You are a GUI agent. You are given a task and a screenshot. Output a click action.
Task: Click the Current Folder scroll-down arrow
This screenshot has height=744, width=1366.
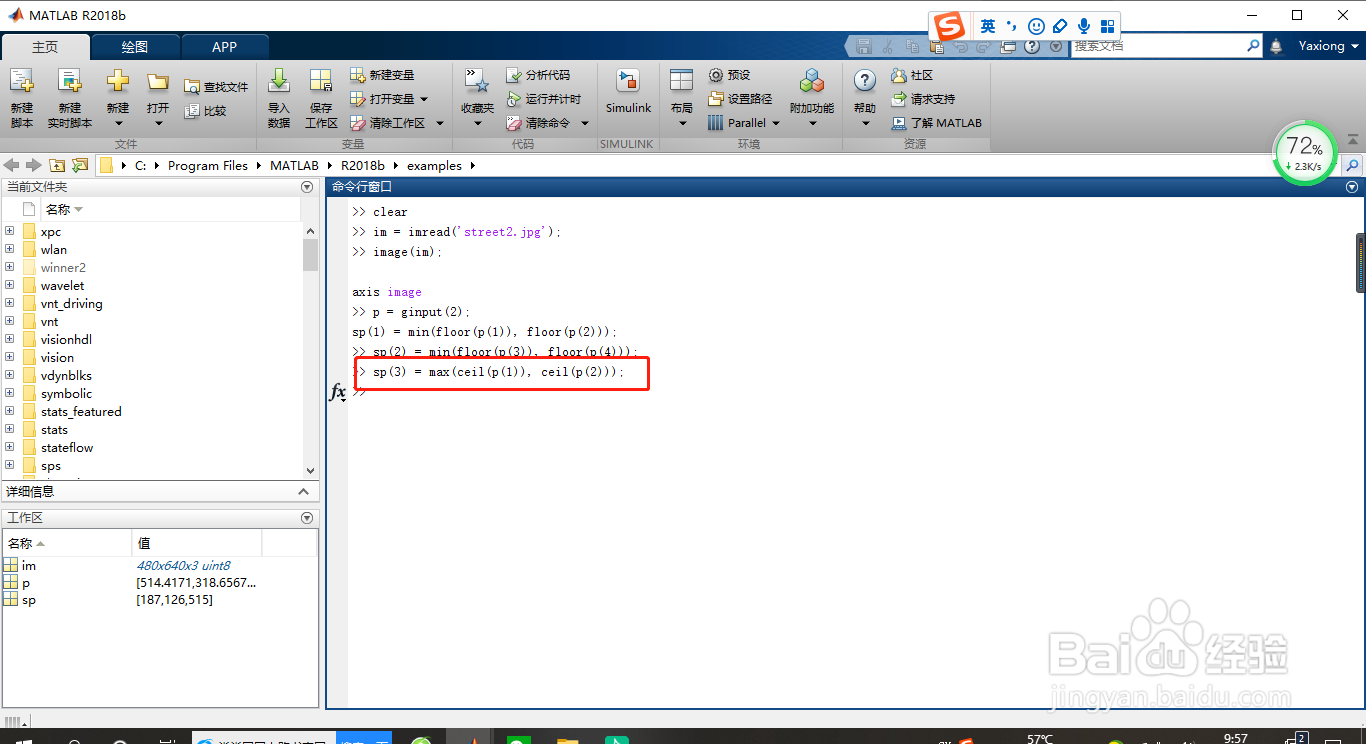pyautogui.click(x=310, y=470)
